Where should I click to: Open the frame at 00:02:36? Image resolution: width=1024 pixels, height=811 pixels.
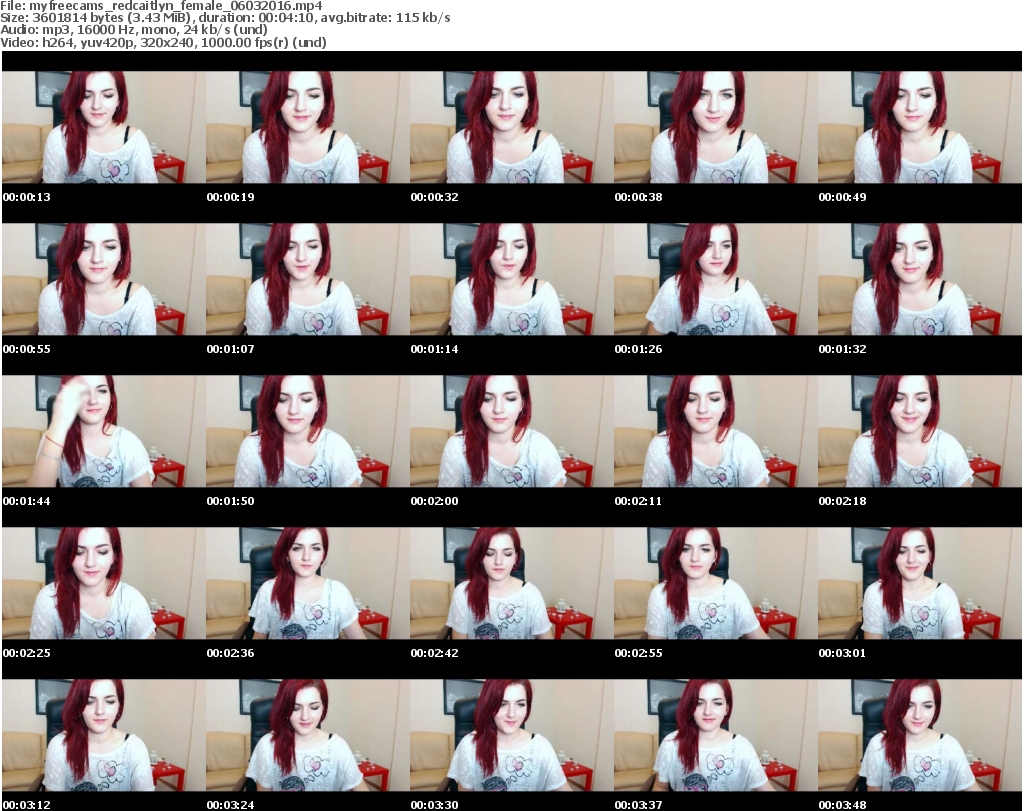point(308,583)
